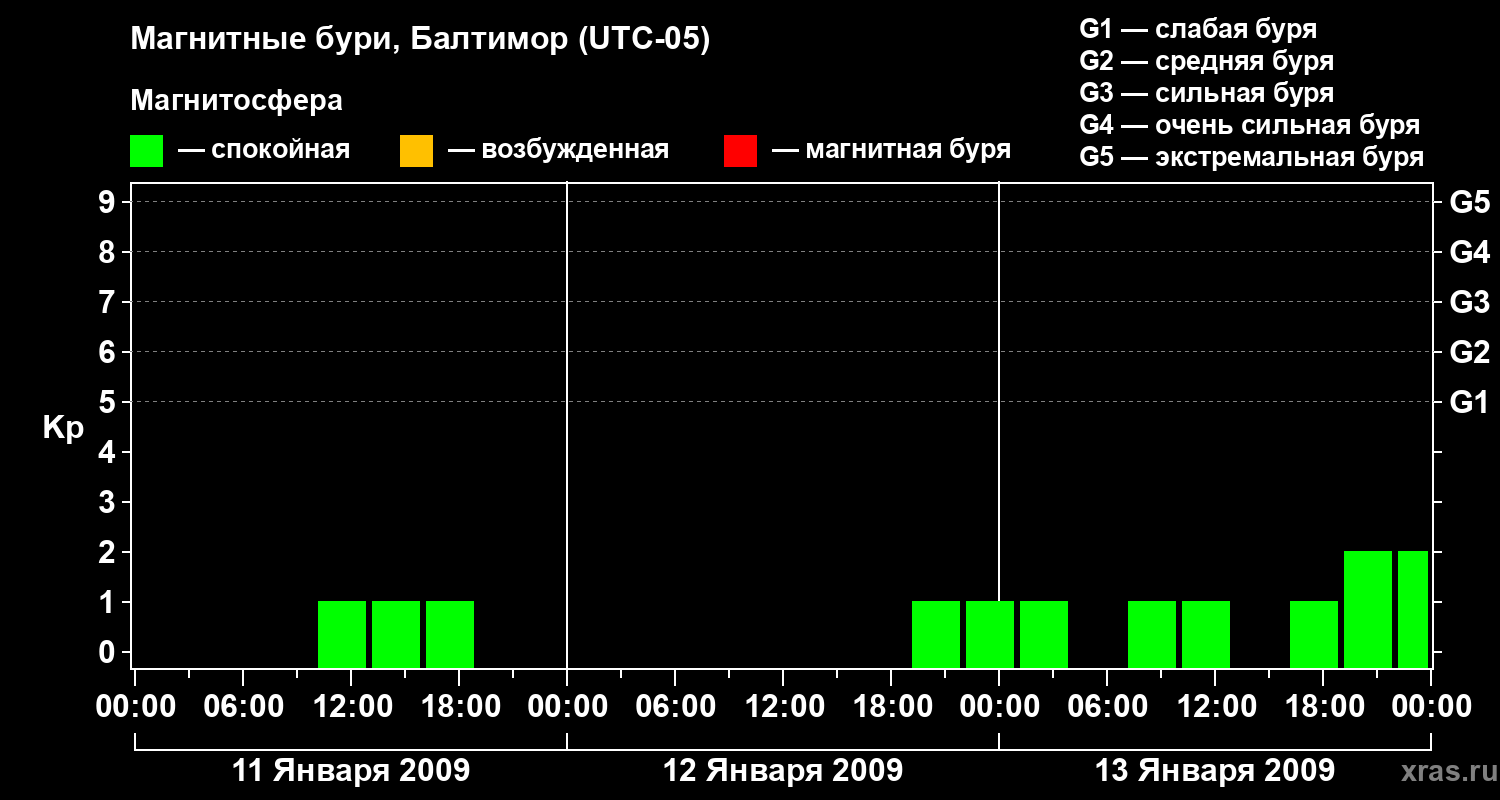Click the Kp axis value 4
This screenshot has width=1500, height=800.
click(108, 452)
